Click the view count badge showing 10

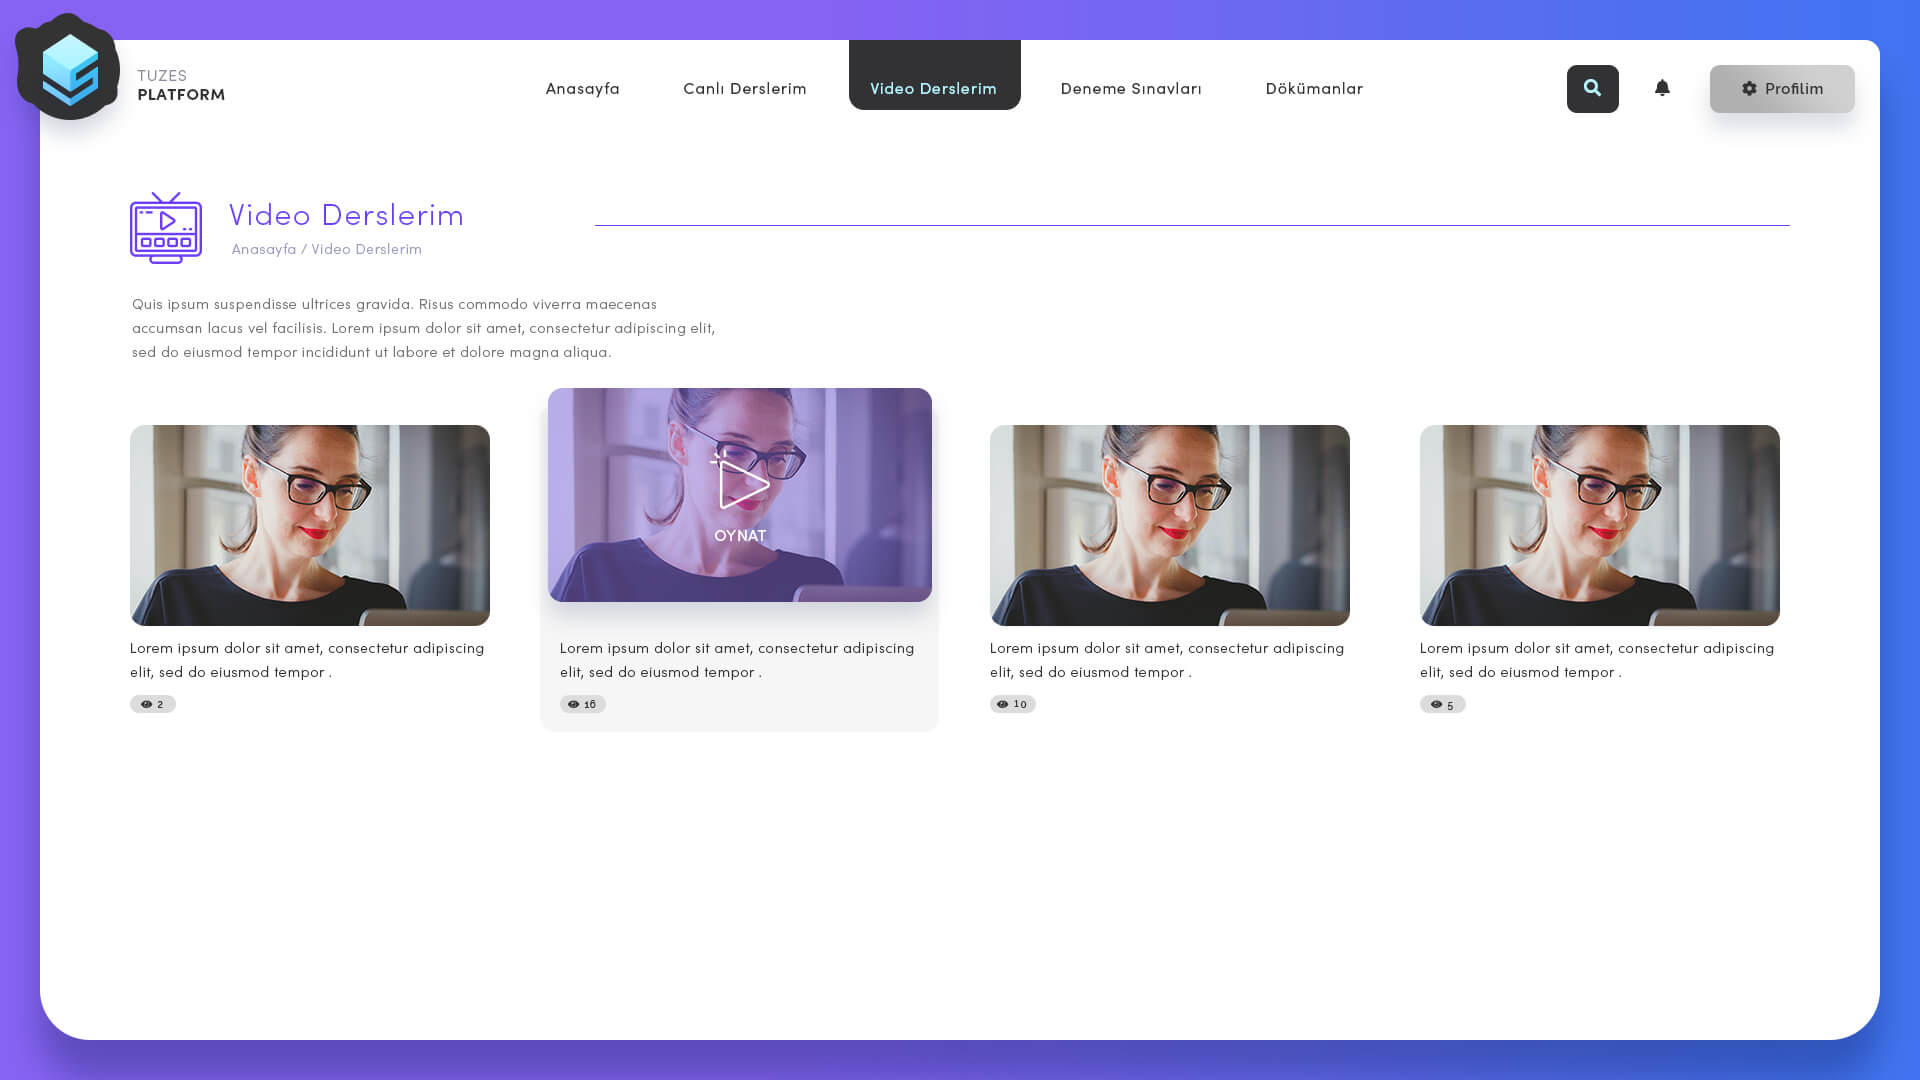click(1013, 704)
